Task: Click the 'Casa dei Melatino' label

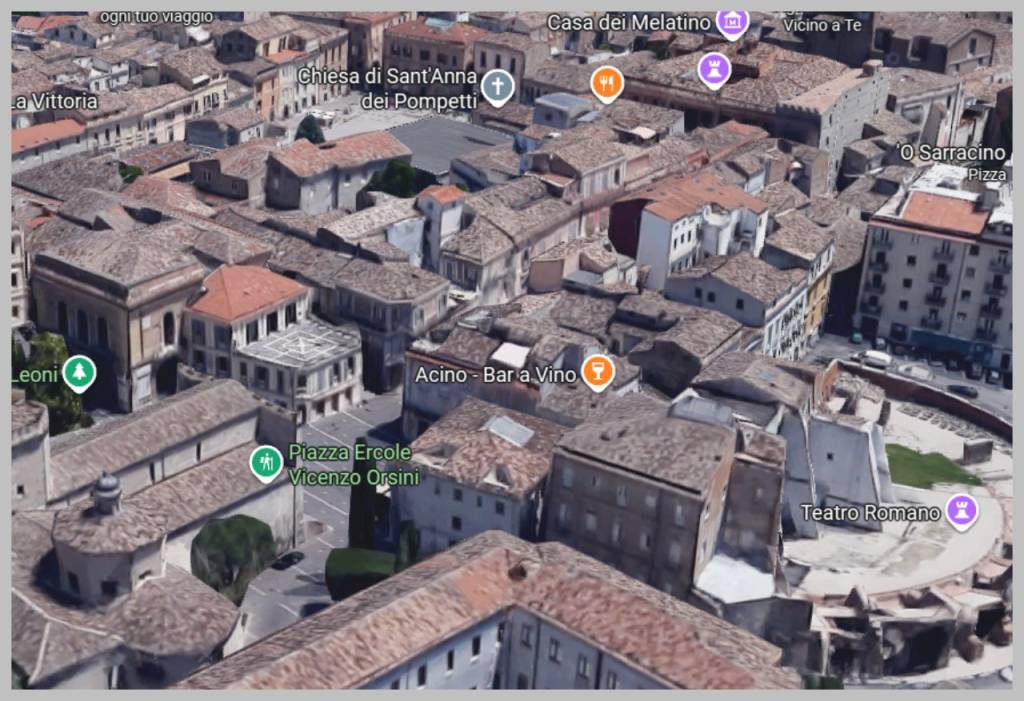Action: pyautogui.click(x=629, y=21)
